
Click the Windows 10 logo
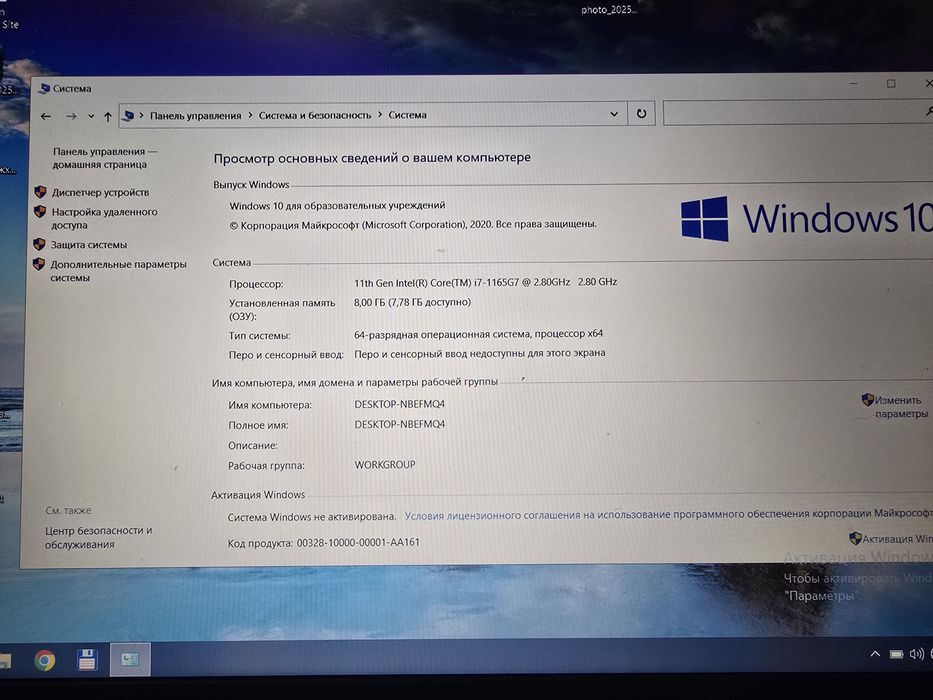coord(806,218)
